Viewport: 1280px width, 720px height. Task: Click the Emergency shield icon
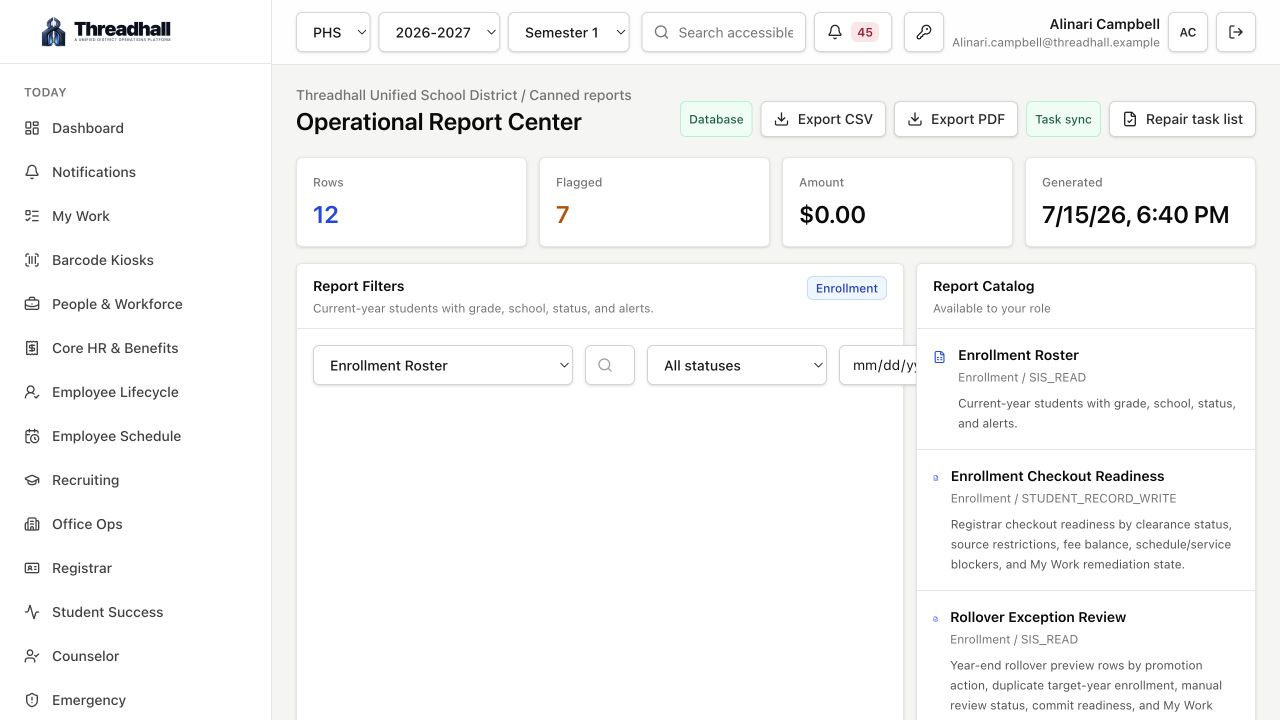coord(32,700)
